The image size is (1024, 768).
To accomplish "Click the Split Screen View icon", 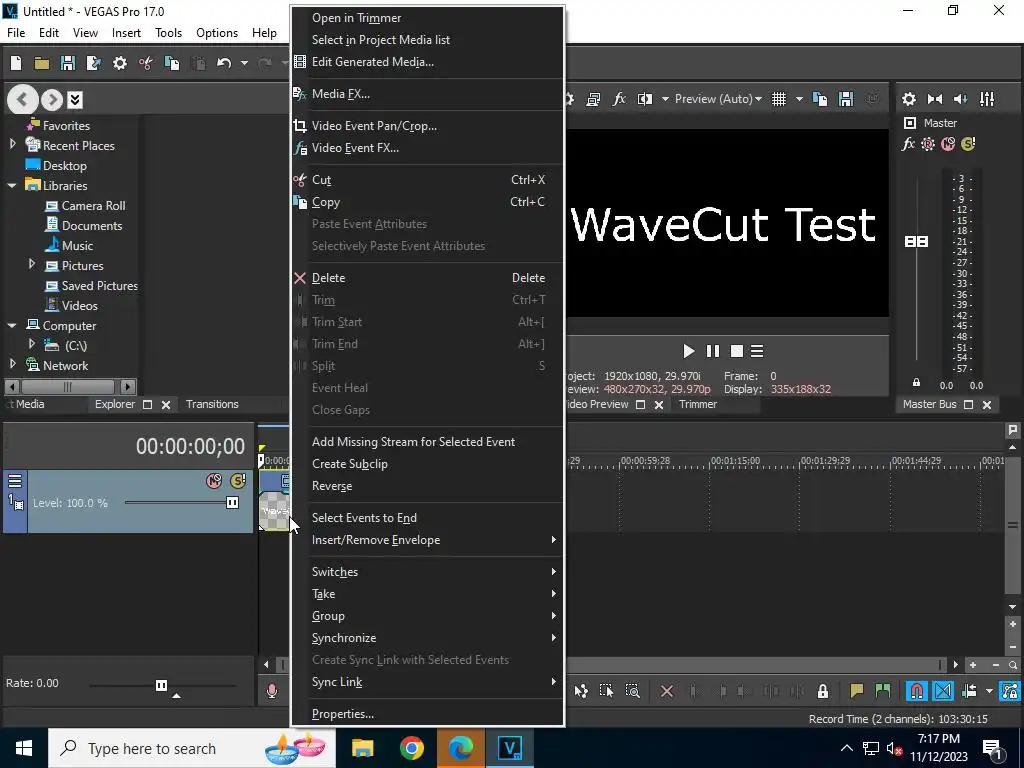I will coord(645,99).
